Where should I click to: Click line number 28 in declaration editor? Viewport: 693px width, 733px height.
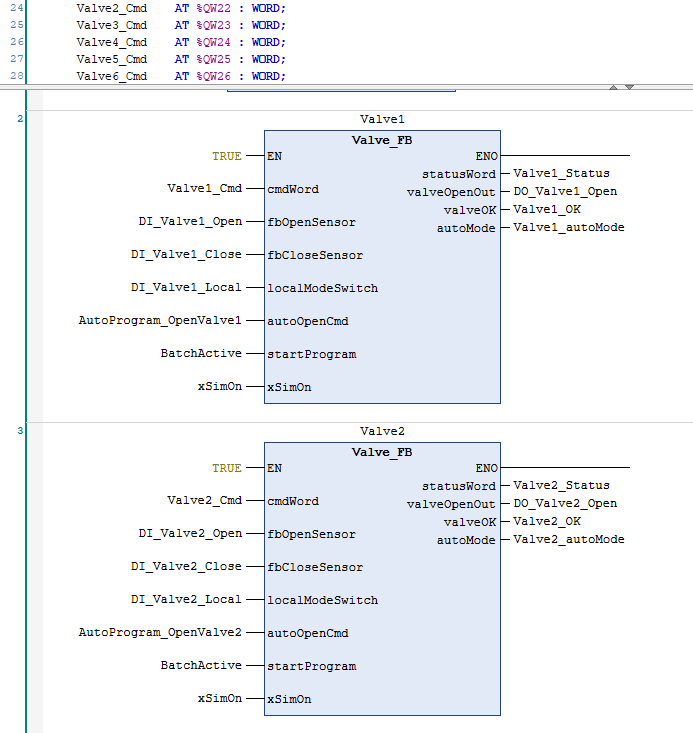click(17, 76)
